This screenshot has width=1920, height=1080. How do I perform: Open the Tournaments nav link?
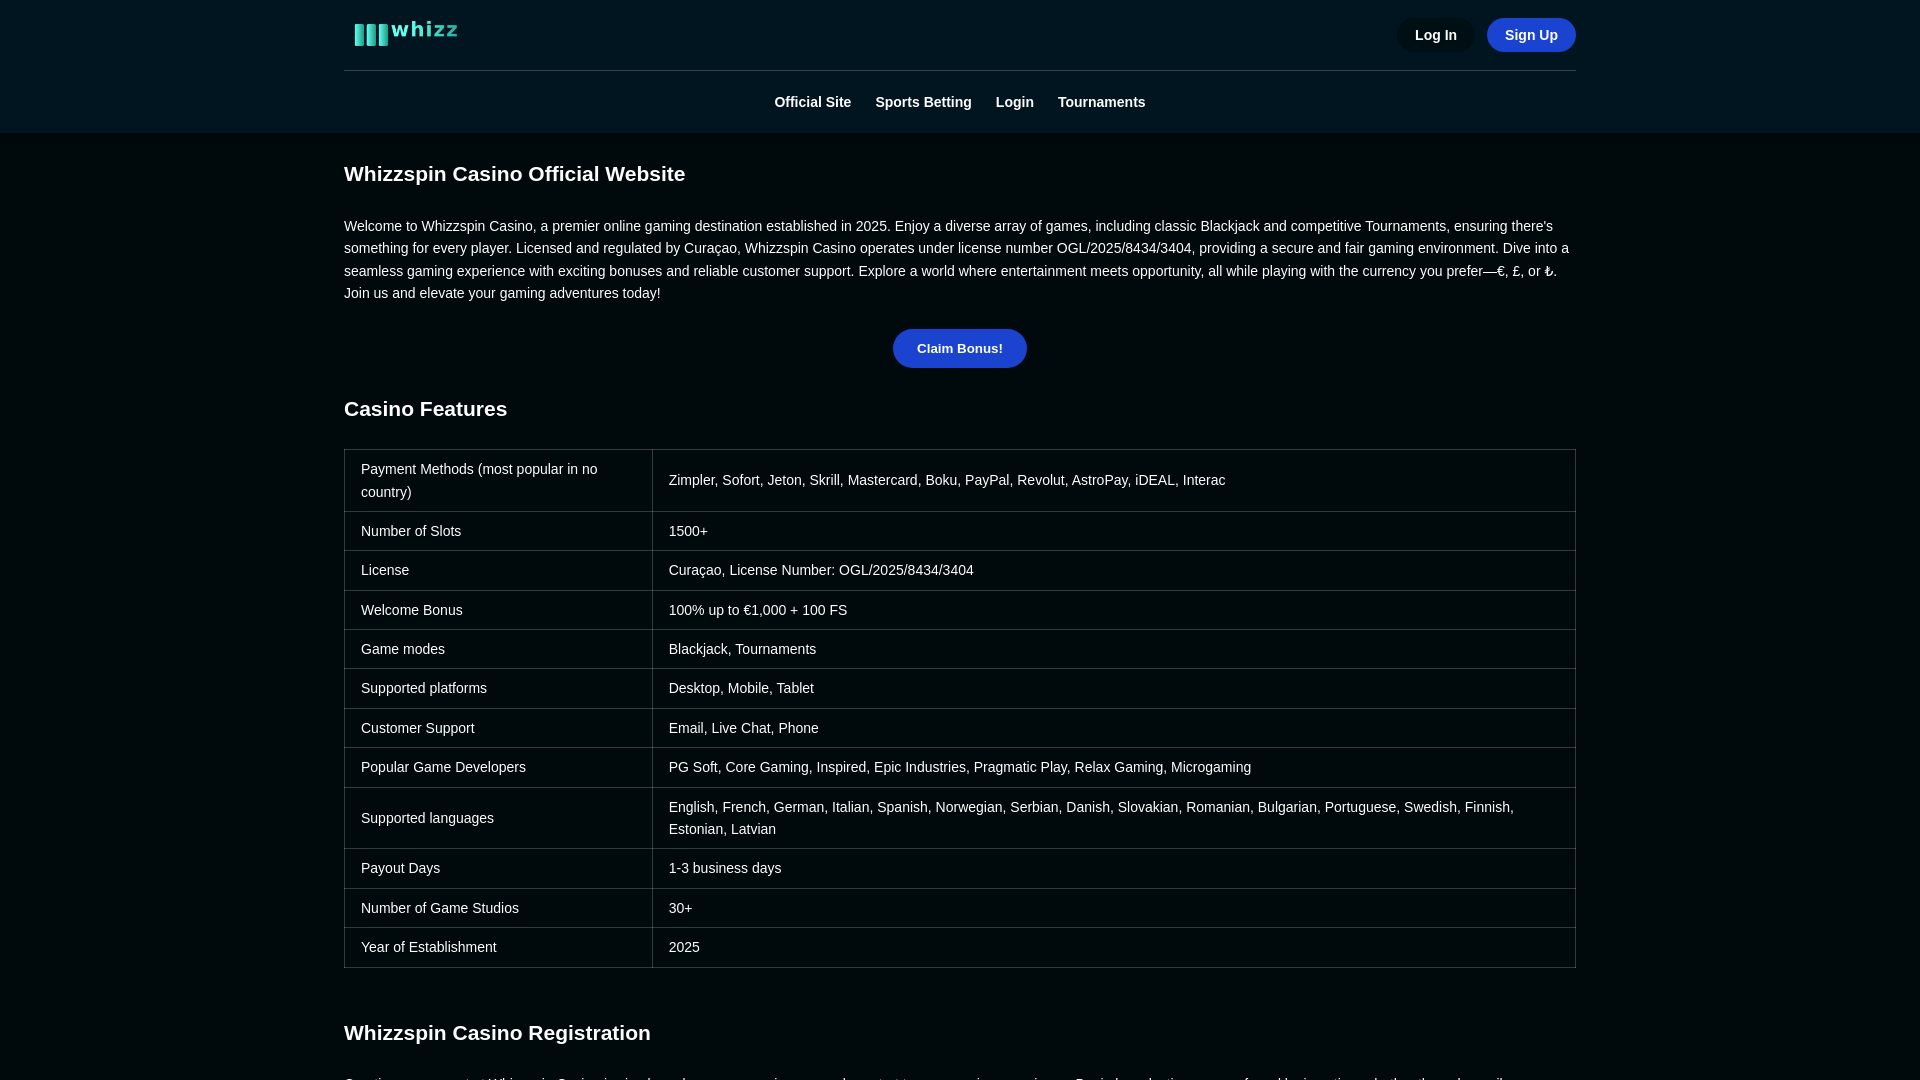tap(1101, 102)
